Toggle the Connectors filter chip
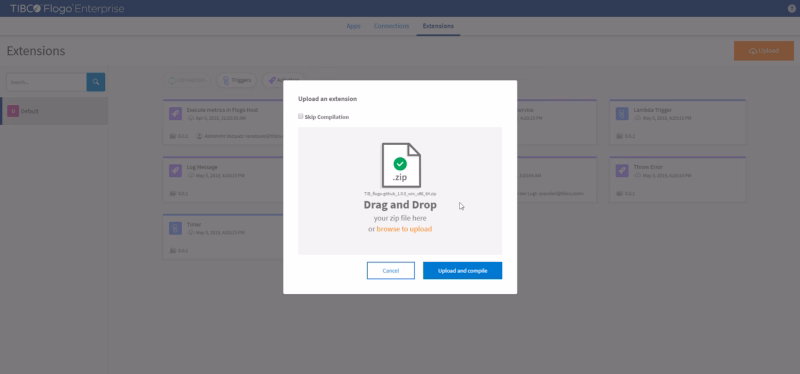Screen dimensions: 800x374 [x=188, y=80]
